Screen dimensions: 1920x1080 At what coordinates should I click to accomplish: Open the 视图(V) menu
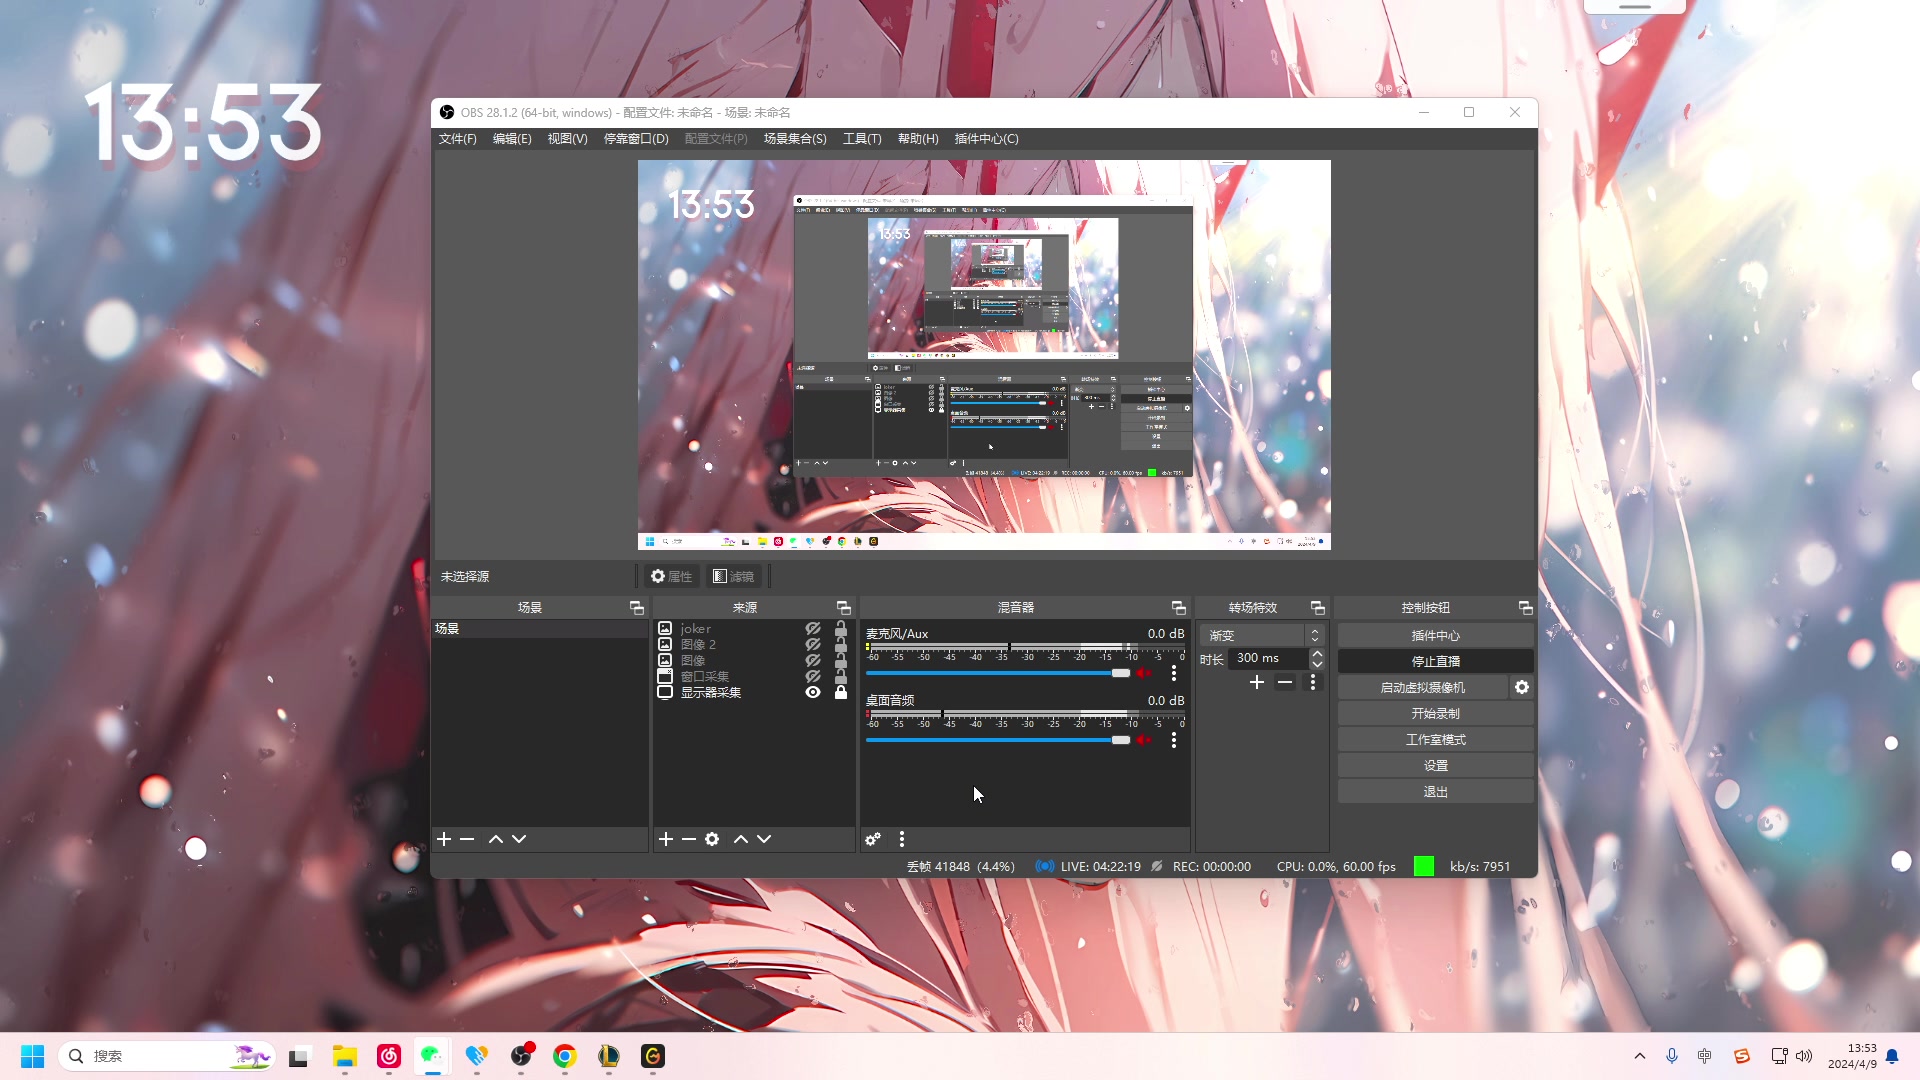point(567,139)
